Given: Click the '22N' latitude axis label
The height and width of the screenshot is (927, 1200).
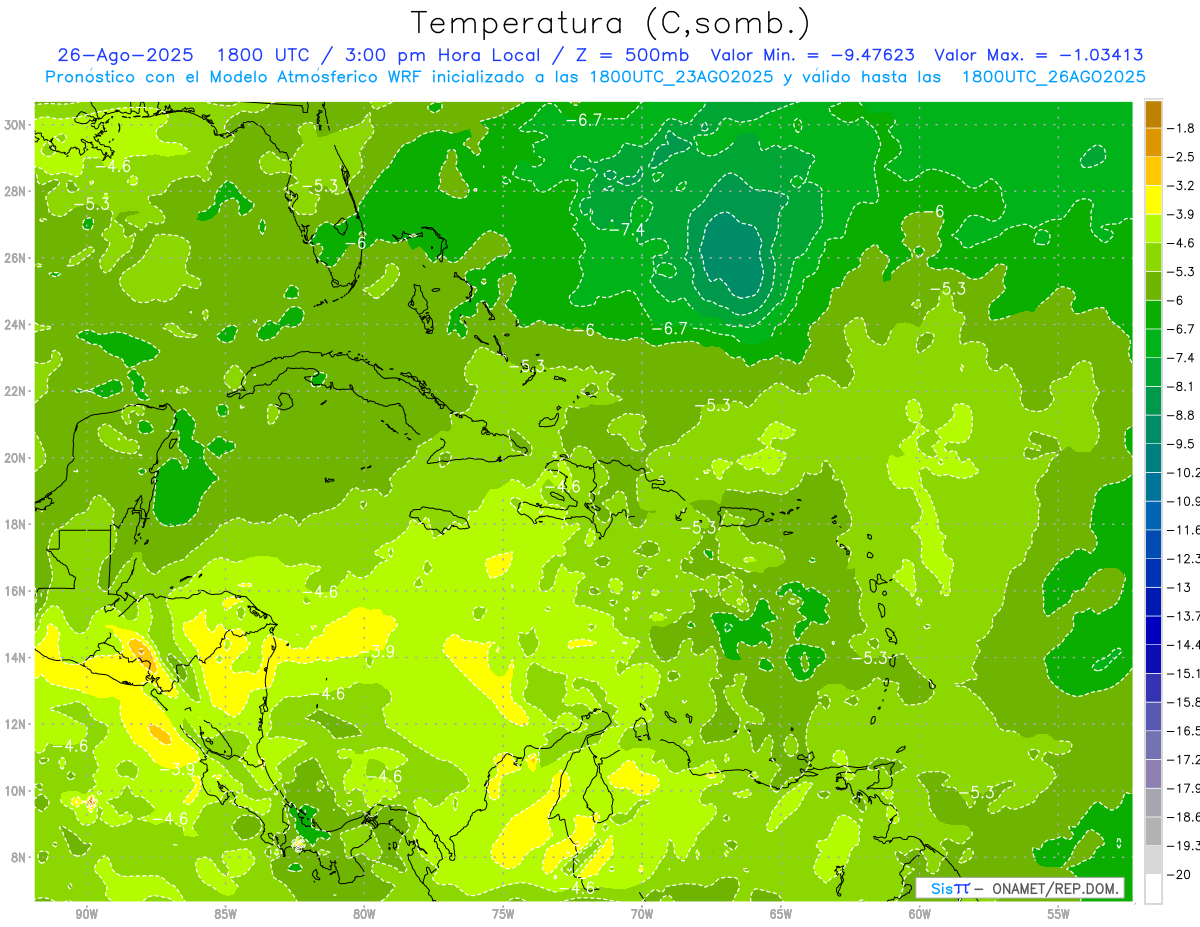Looking at the screenshot, I should pos(17,391).
